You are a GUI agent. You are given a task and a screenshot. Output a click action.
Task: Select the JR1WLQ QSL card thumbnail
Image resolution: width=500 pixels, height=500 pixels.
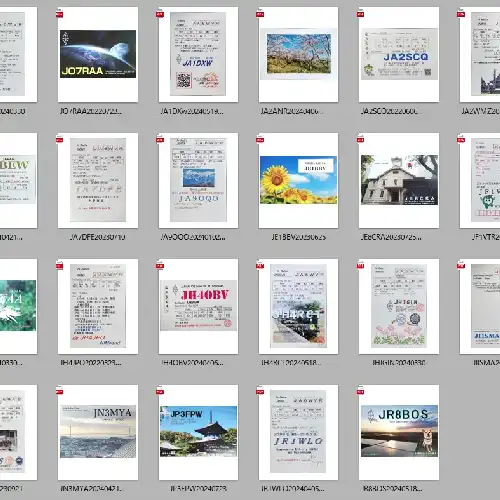(x=298, y=432)
